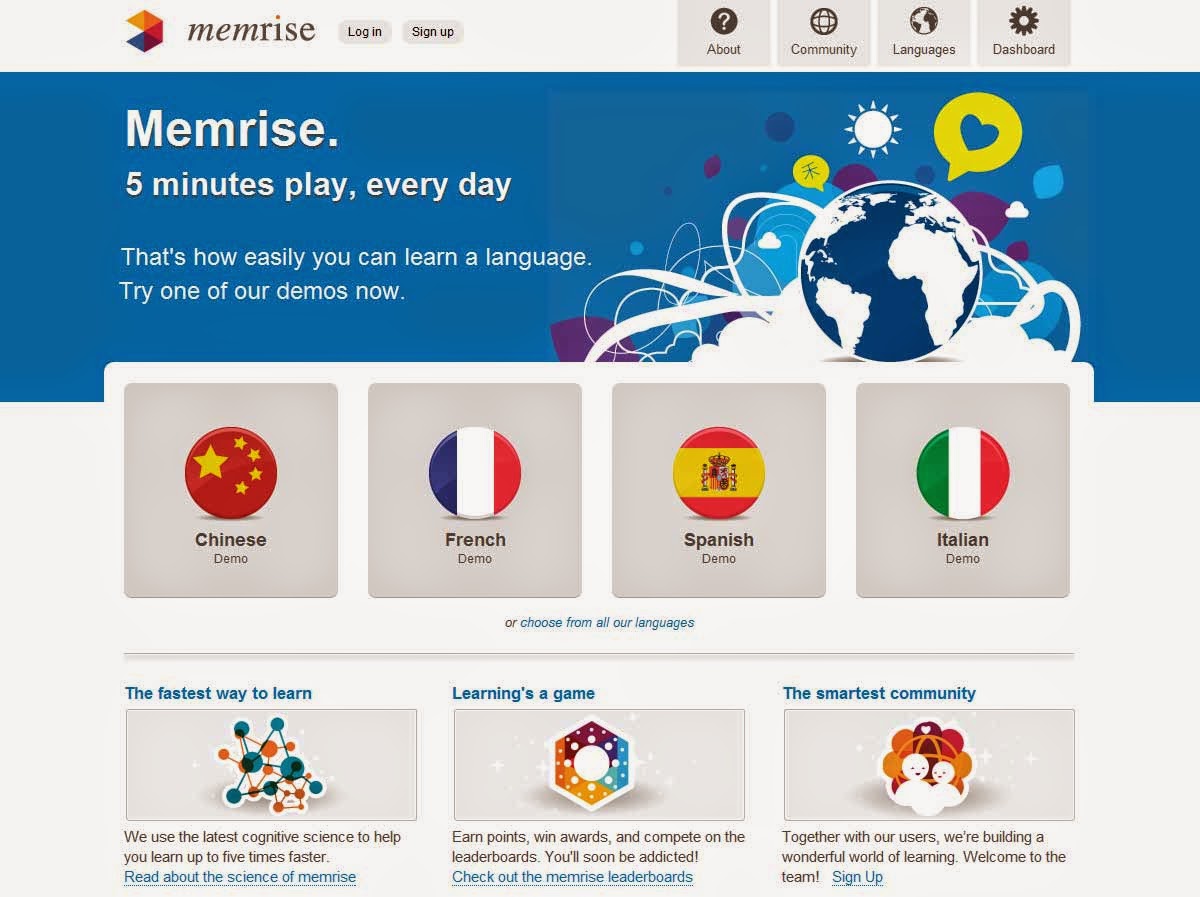Click the Chinese flag icon
The height and width of the screenshot is (897, 1200).
pos(231,473)
